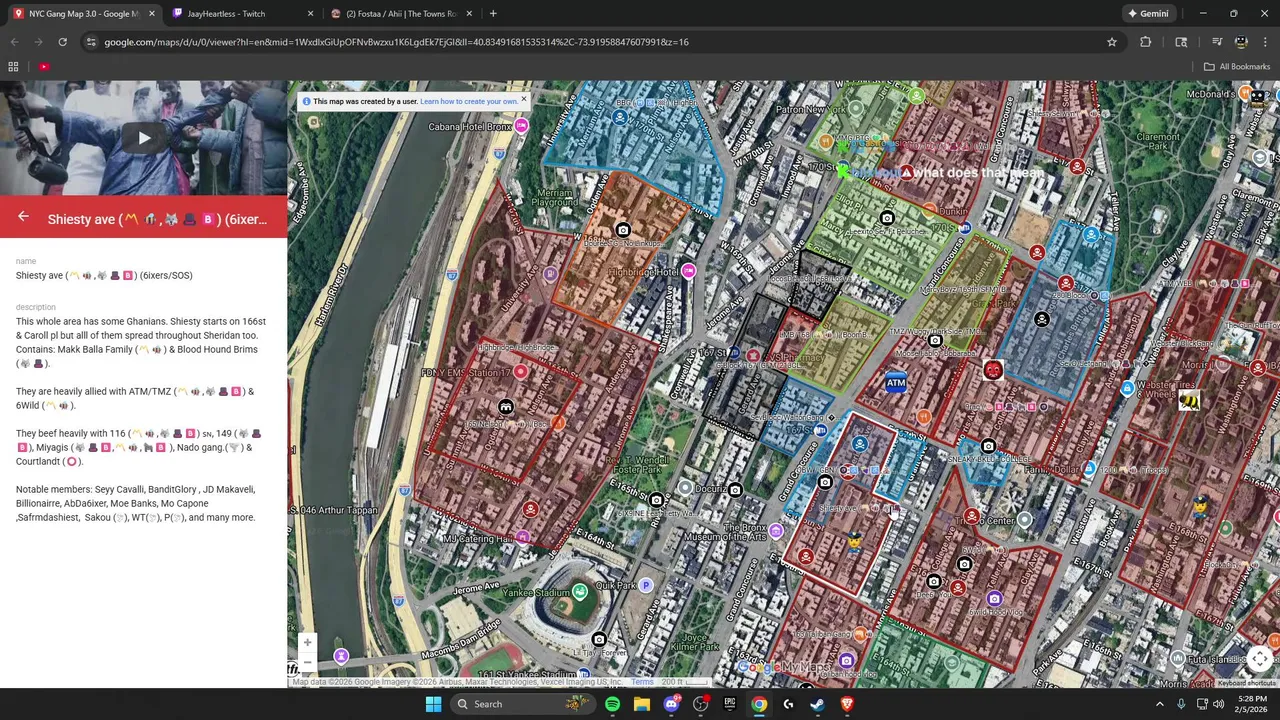Open the YouTube bookmark icon
This screenshot has width=1280, height=720.
(44, 67)
